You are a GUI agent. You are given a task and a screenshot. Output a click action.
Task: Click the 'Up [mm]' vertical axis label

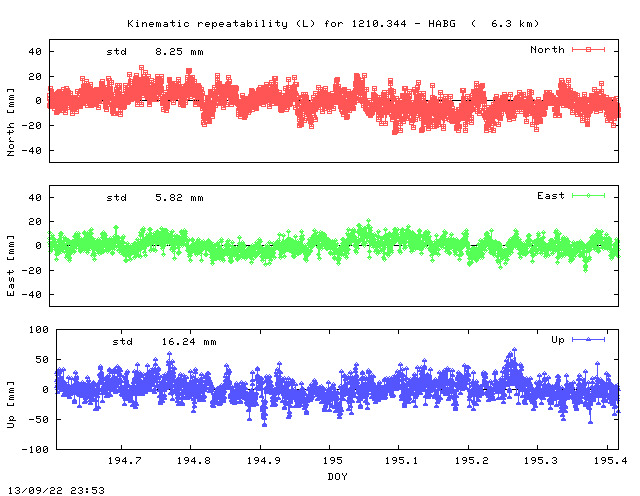(x=11, y=405)
